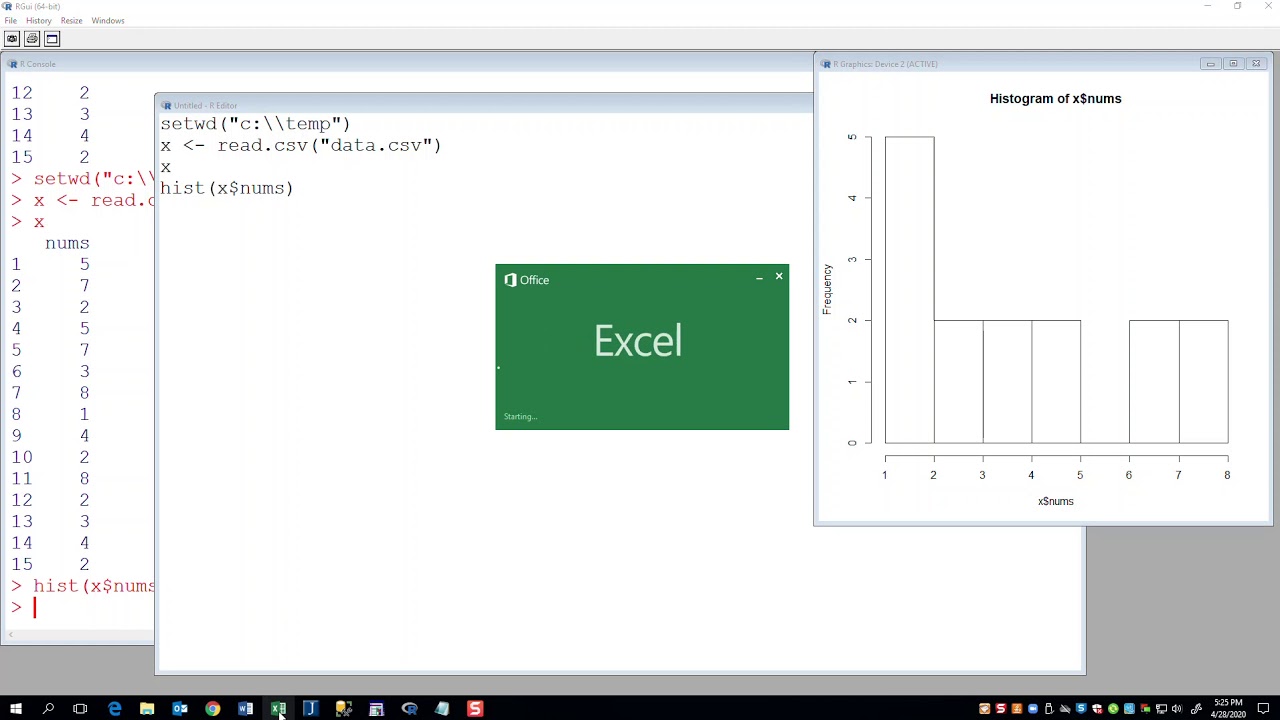Click the OneDrive cloud tray icon
Viewport: 1280px width, 720px height.
click(x=1065, y=709)
